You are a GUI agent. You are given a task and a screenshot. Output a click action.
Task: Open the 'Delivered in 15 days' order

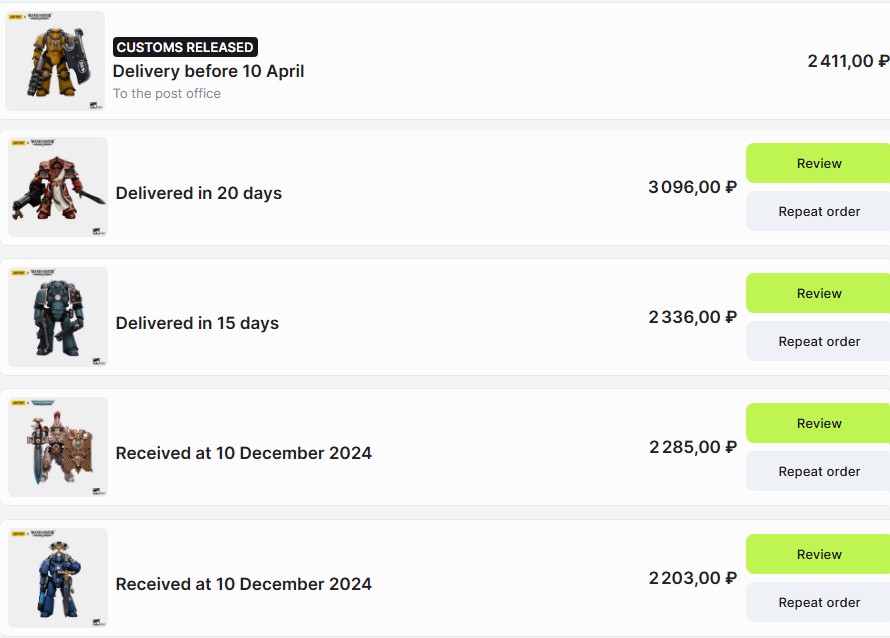(x=197, y=323)
